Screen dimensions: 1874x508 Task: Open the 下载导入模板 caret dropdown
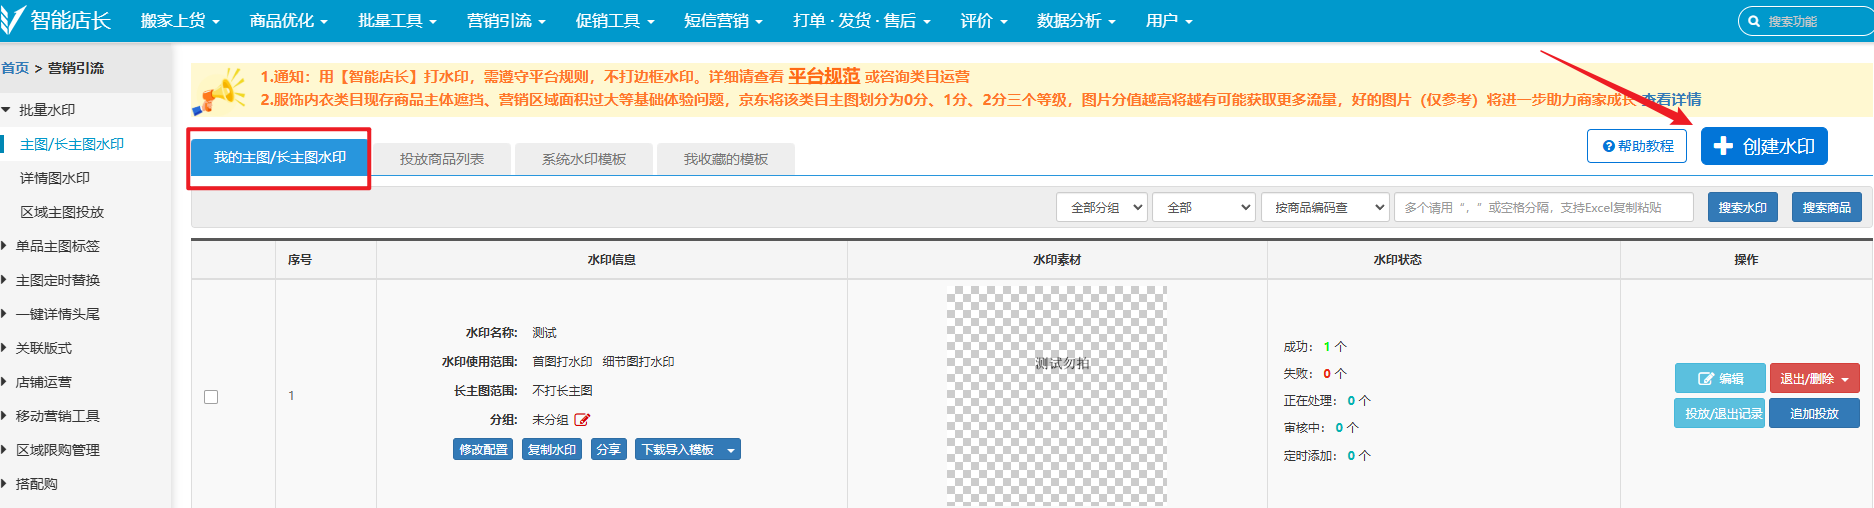coord(731,450)
